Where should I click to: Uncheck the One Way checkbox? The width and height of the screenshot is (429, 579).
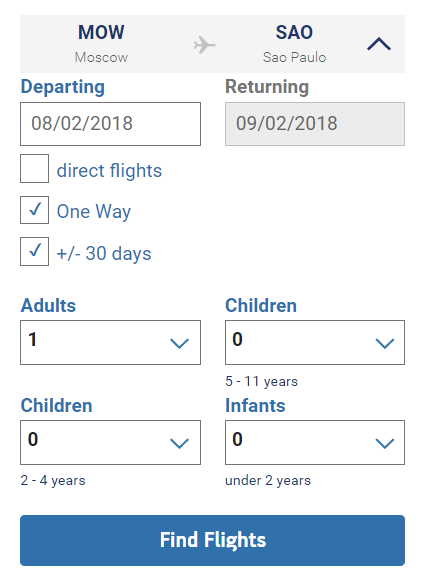click(34, 210)
